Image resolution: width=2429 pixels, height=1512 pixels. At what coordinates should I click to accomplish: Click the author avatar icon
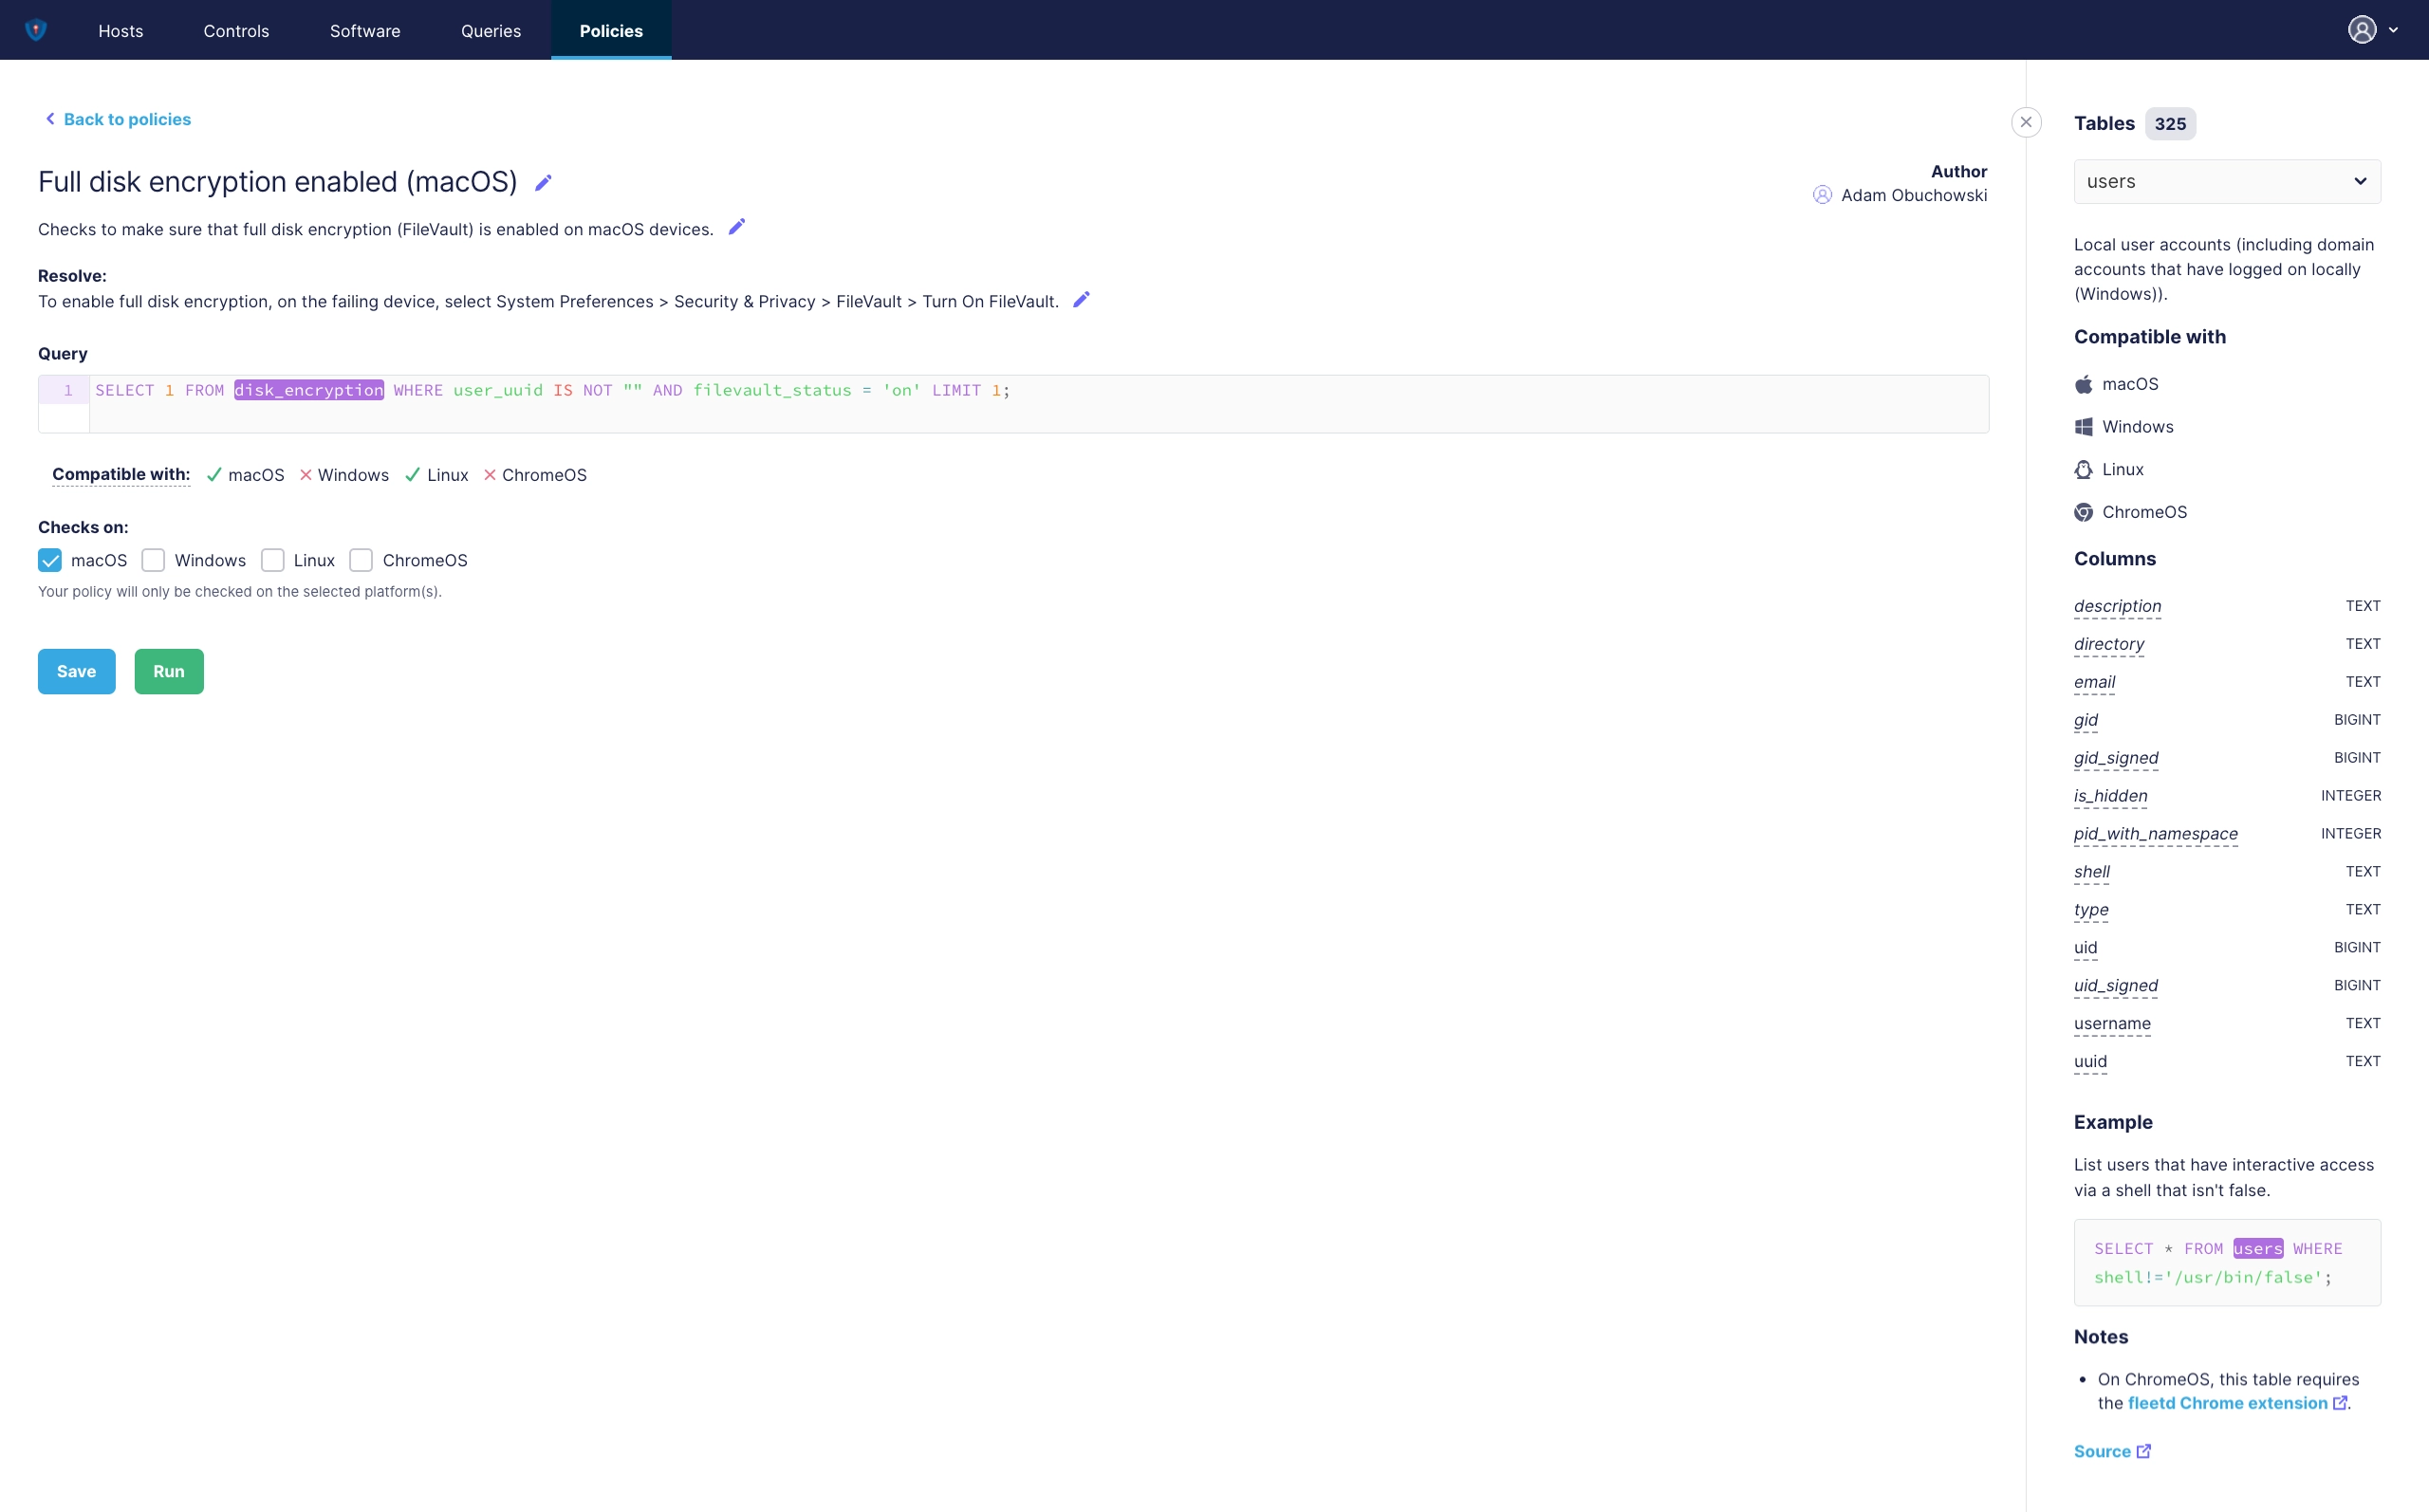click(x=1822, y=195)
